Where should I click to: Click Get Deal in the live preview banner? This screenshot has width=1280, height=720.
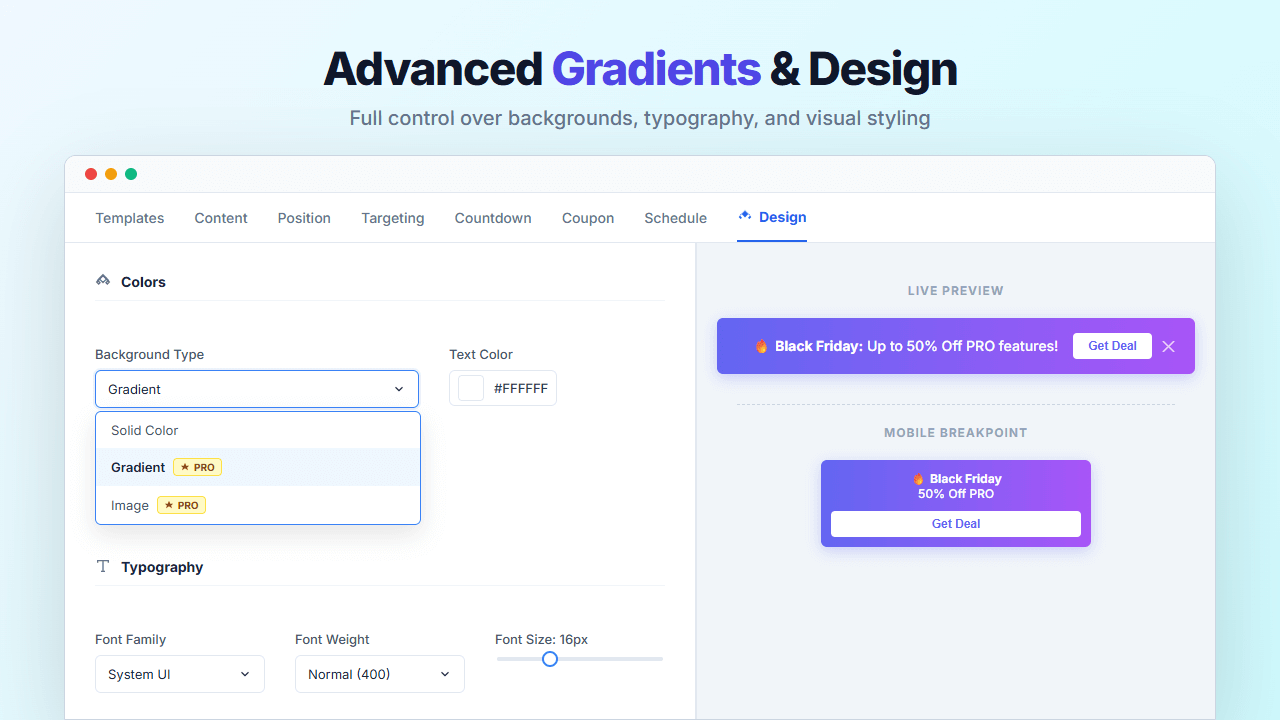pos(1112,346)
